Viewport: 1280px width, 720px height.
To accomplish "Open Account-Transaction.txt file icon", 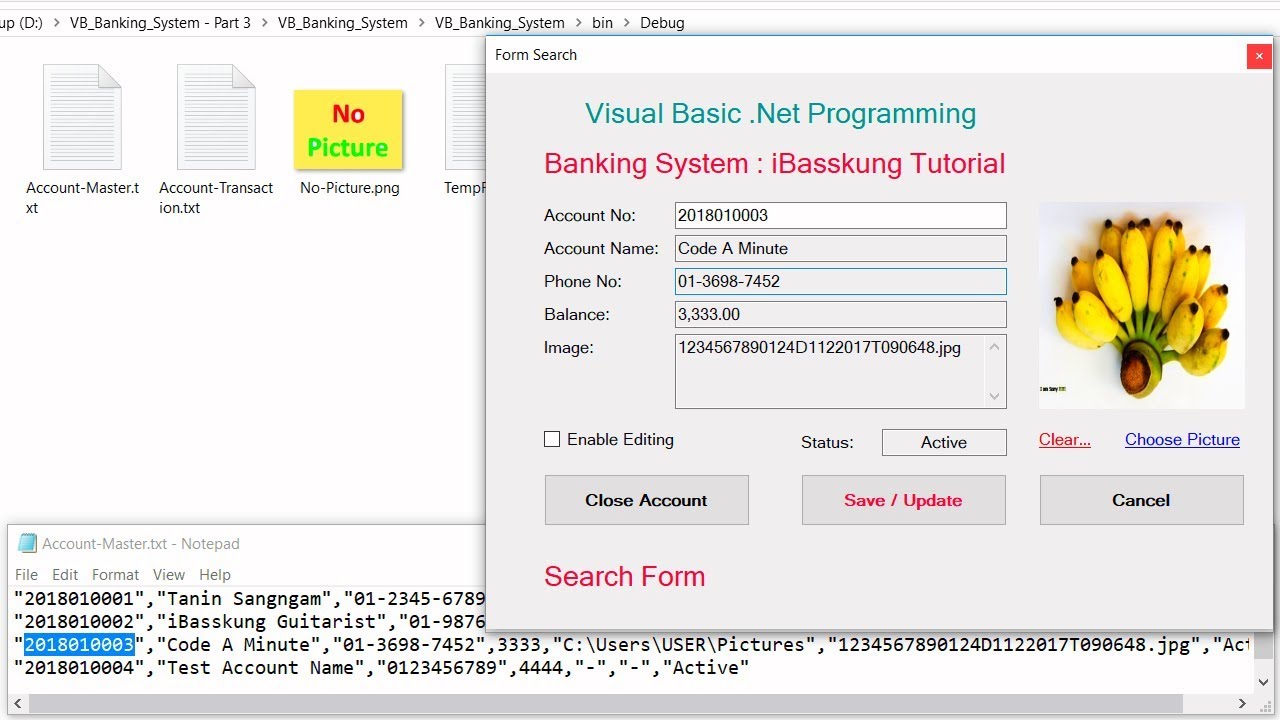I will (216, 117).
